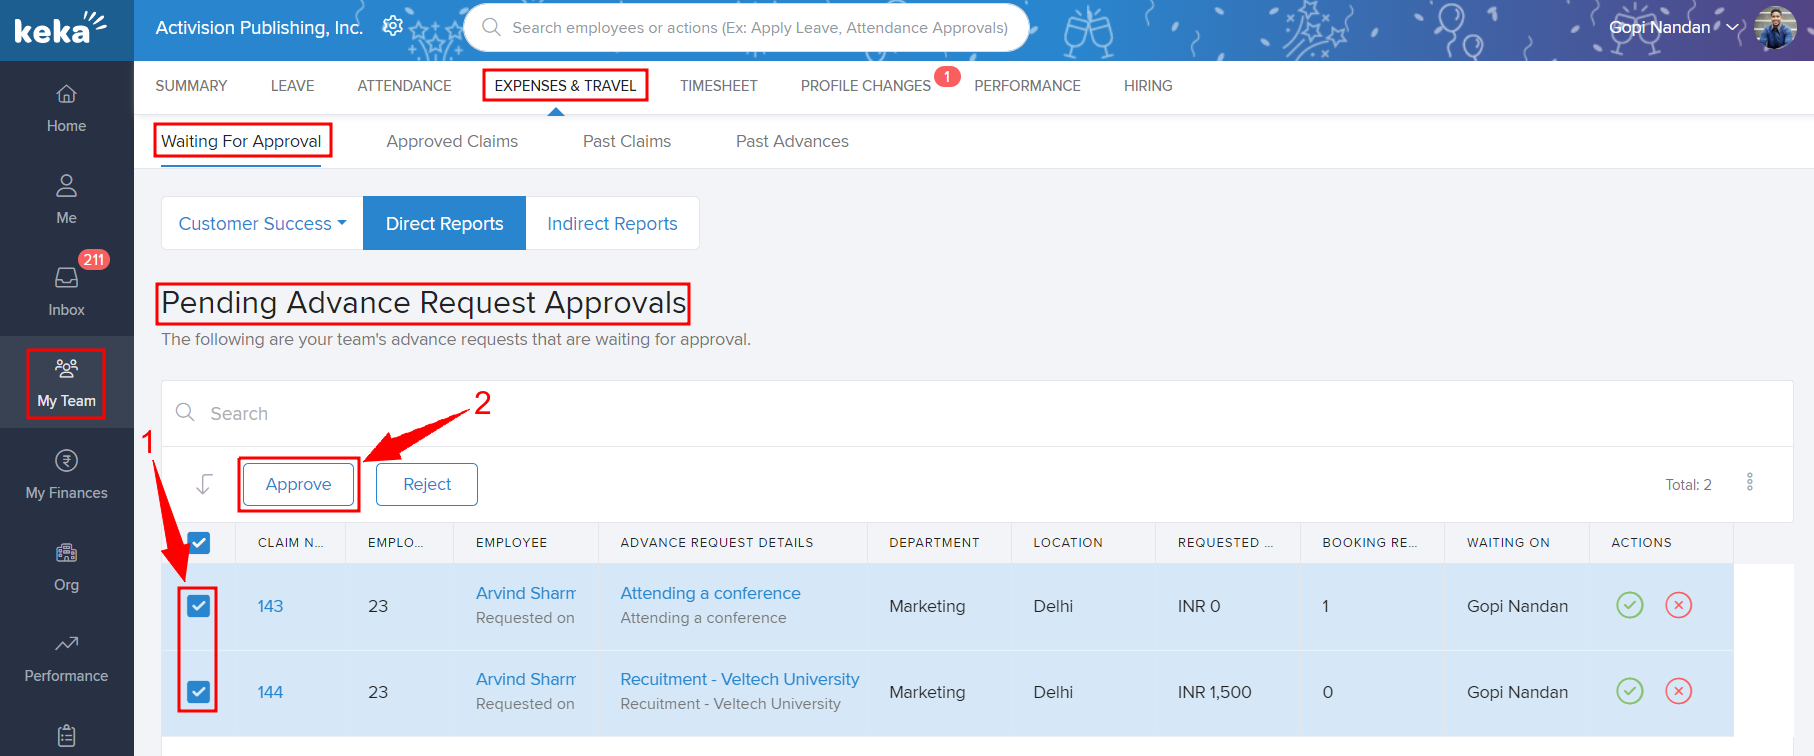Open the Performance sidebar icon

66,657
